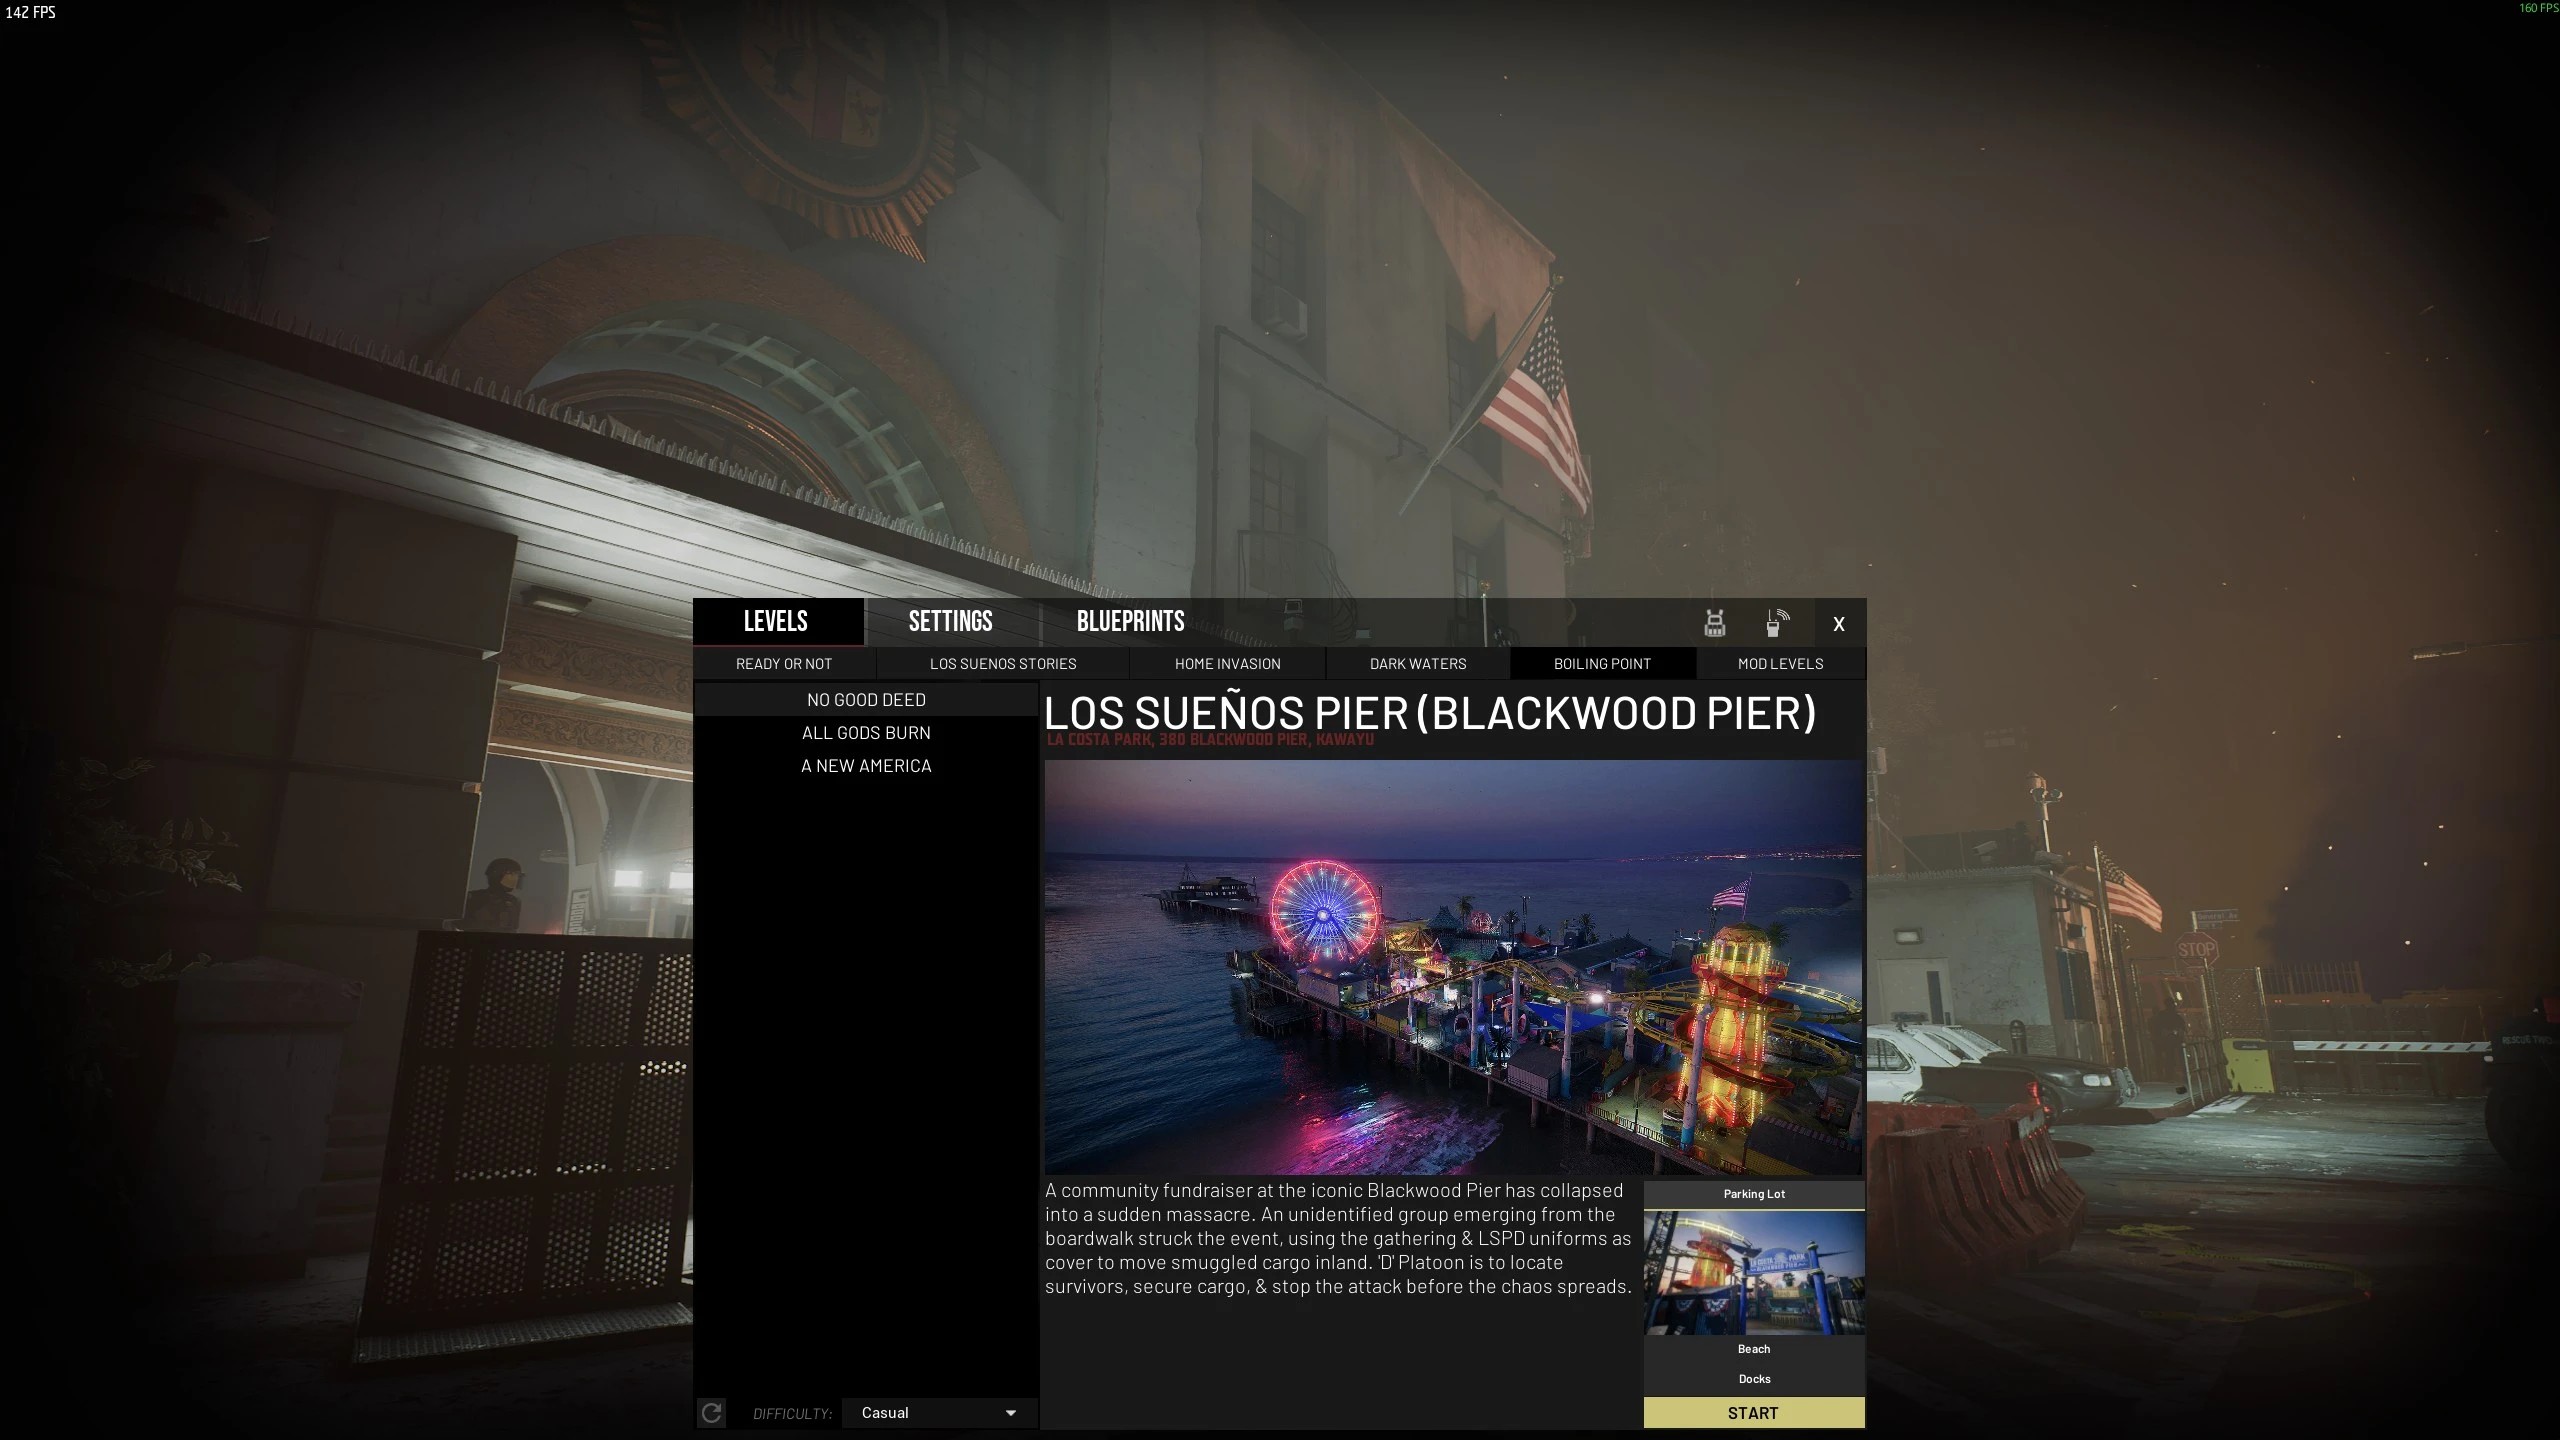
Task: Select the READY OR NOT category tab
Action: [784, 663]
